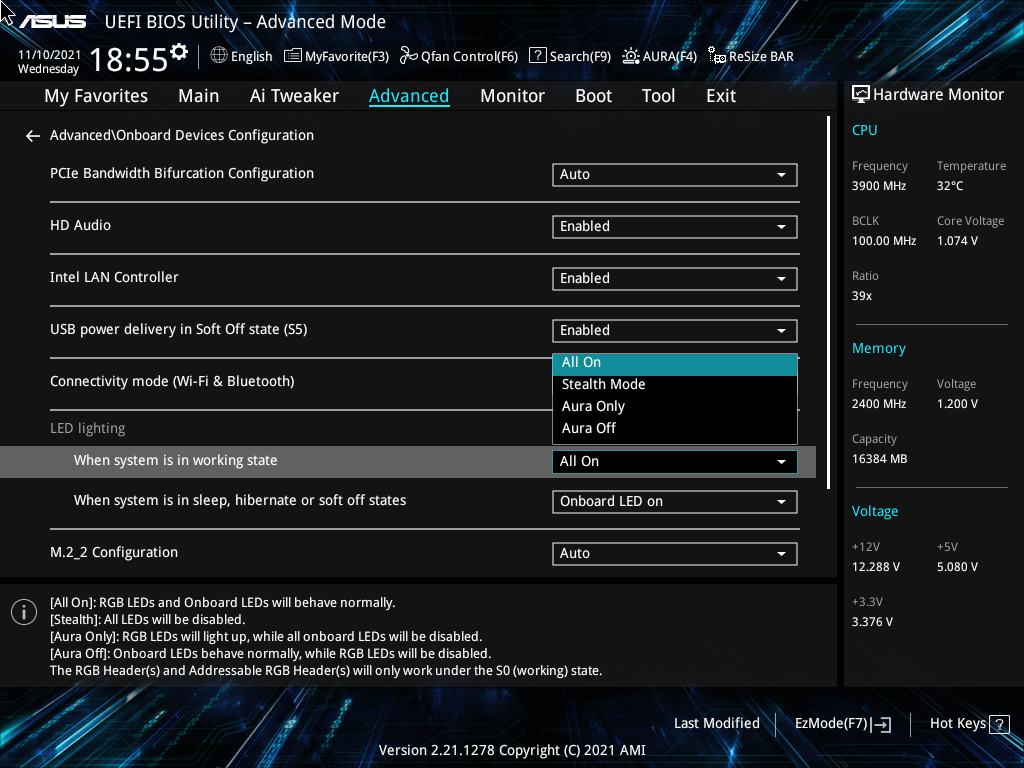Click +12V value 12.288 V
Image resolution: width=1024 pixels, height=768 pixels.
tap(876, 567)
